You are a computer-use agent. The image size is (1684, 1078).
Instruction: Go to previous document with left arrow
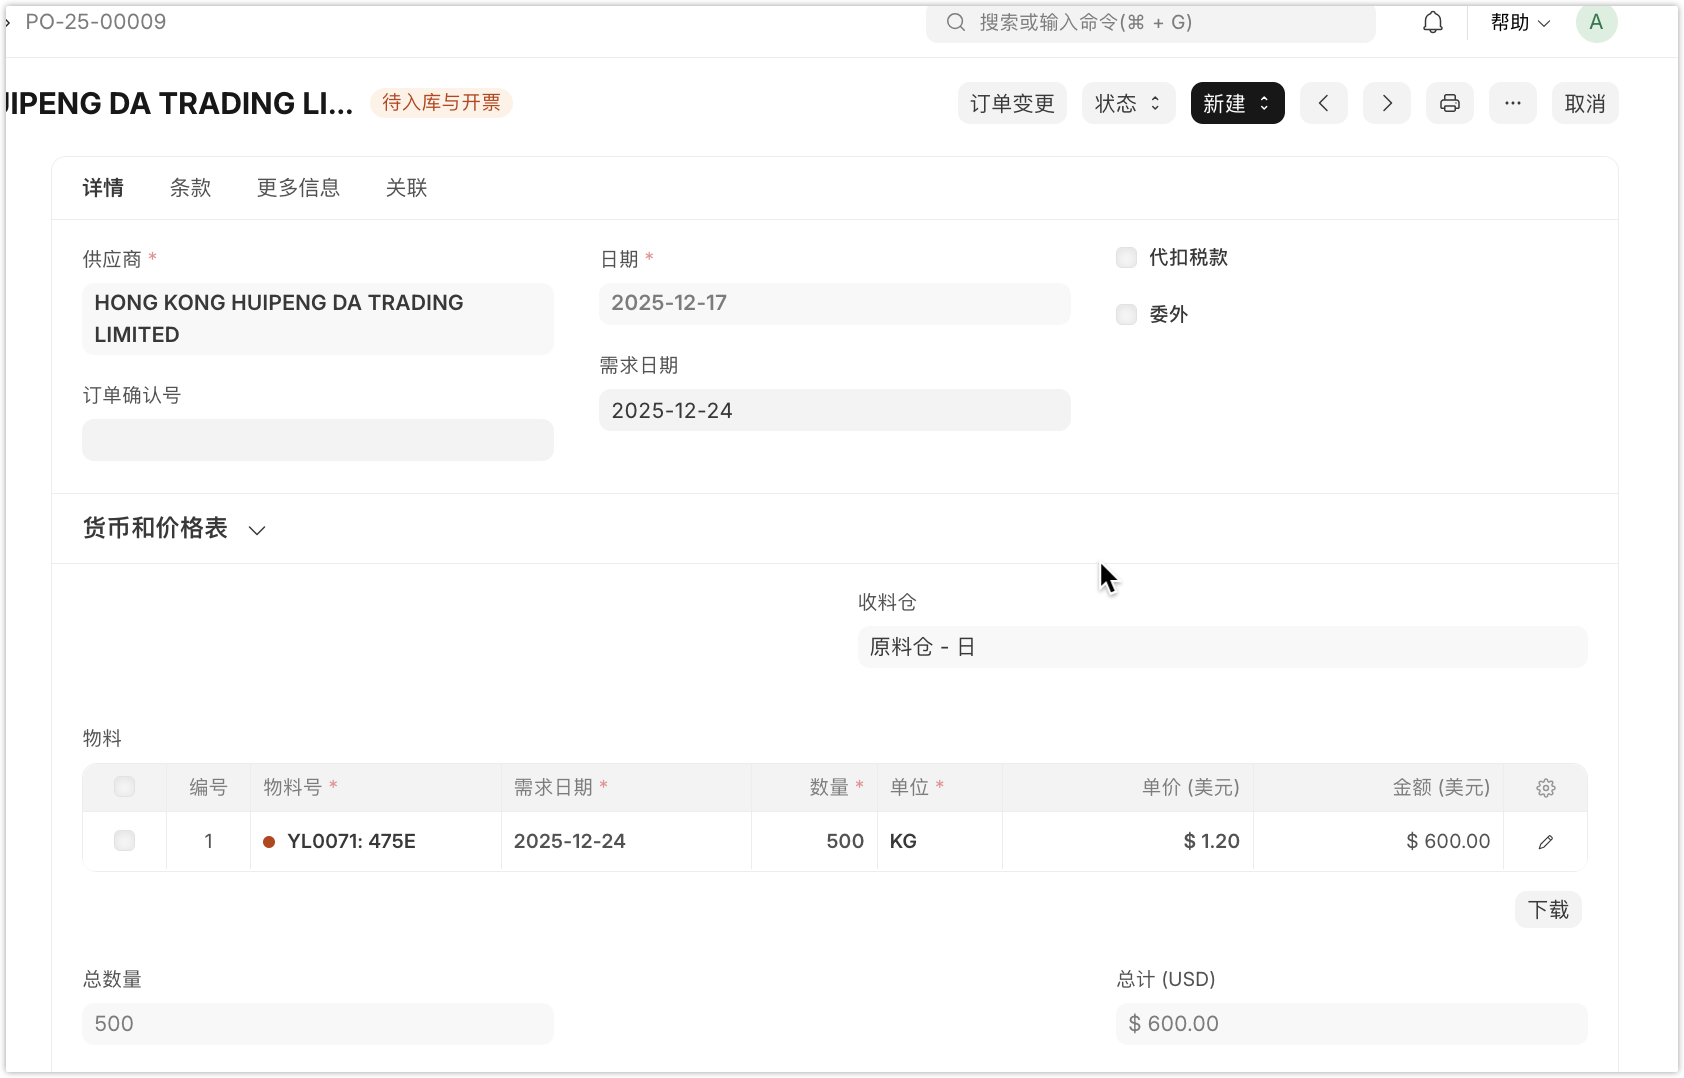coord(1323,103)
